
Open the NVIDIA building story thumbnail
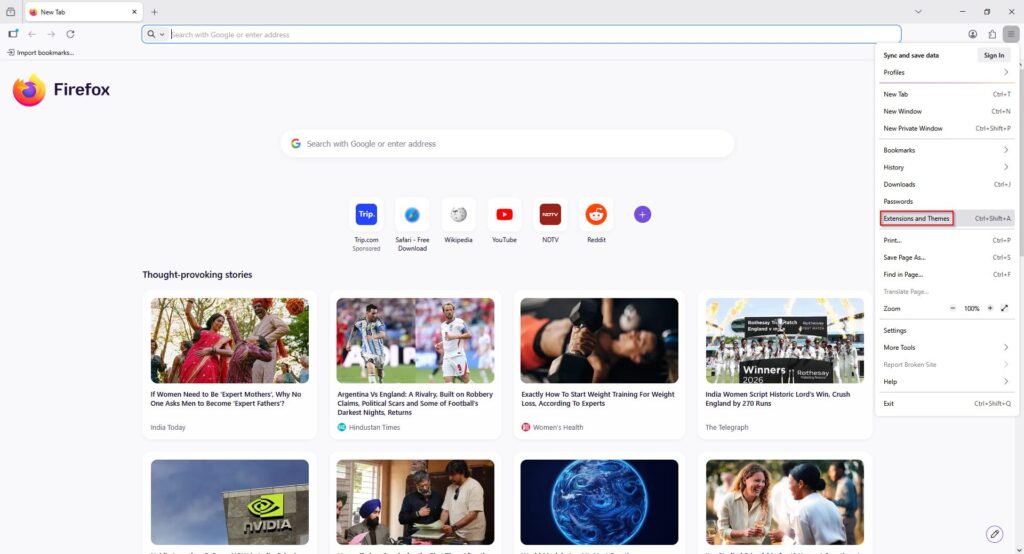230,502
